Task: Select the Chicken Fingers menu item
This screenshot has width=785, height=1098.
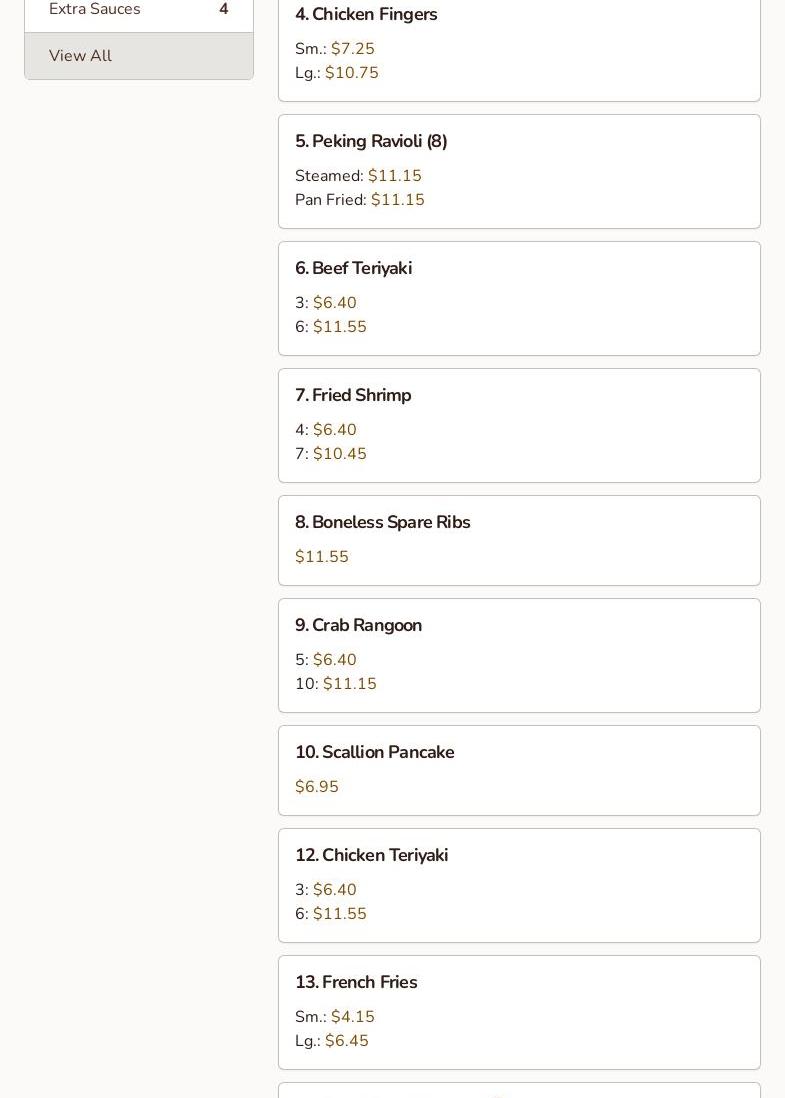Action: pyautogui.click(x=366, y=15)
